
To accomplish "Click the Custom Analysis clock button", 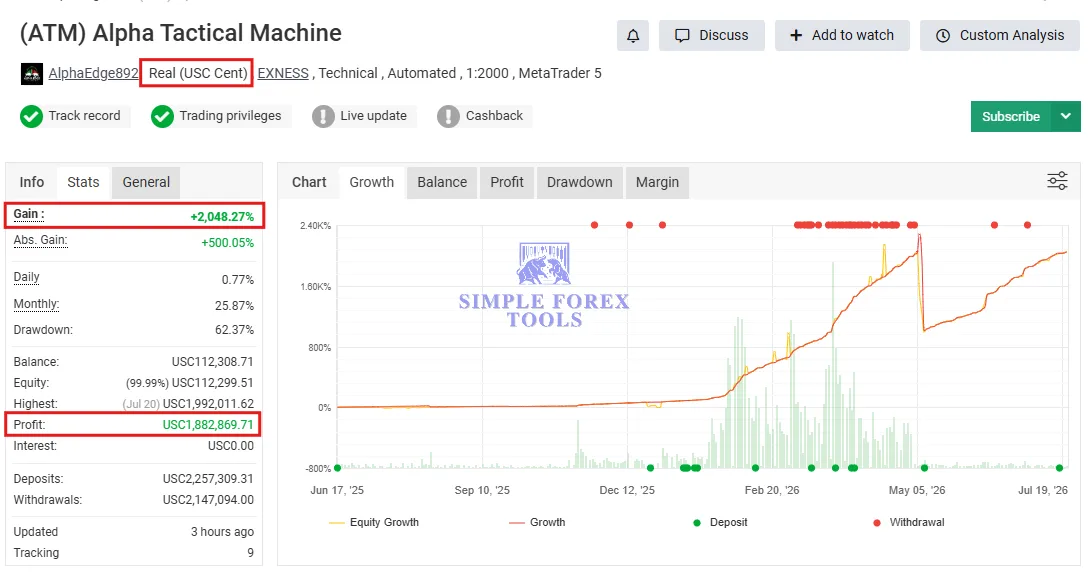I will [x=1000, y=35].
